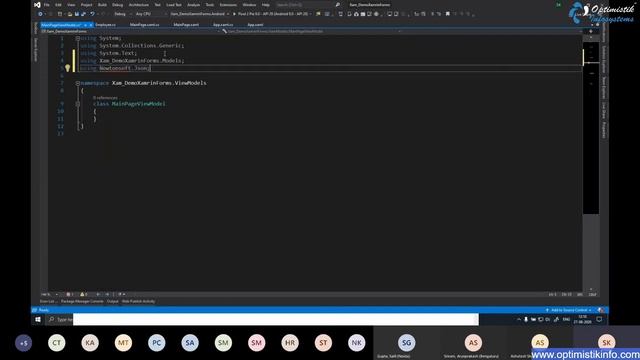Viewport: 640px width, 360px height.
Task: Click the MainPageViewModel class name
Action: click(x=138, y=104)
